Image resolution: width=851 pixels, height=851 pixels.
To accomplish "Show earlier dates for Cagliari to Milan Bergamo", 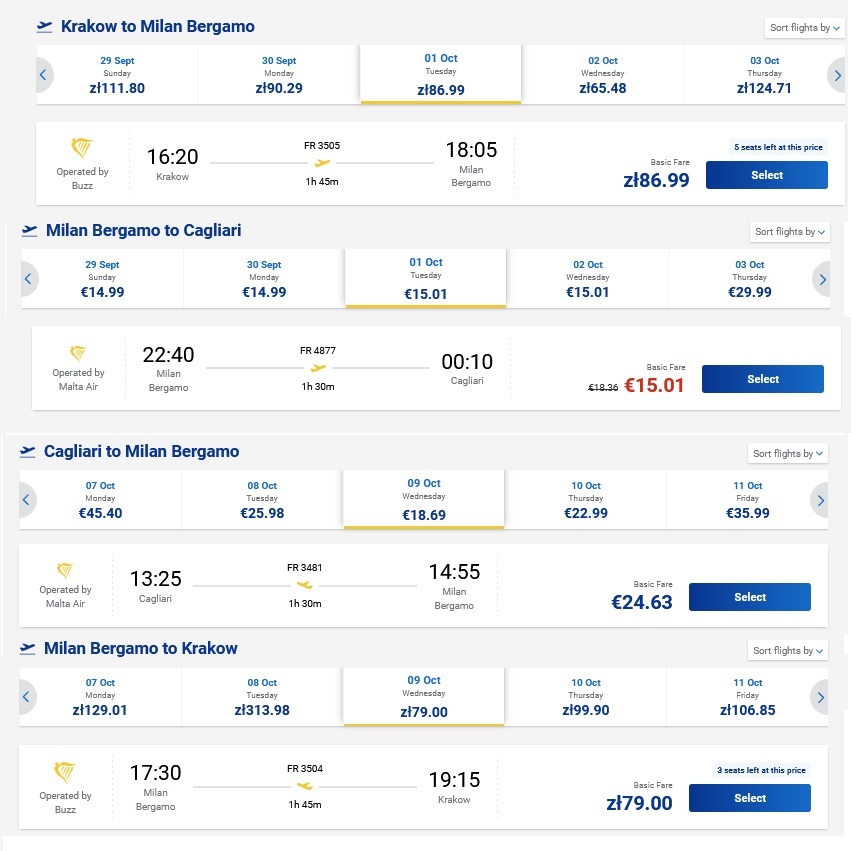I will tap(27, 500).
